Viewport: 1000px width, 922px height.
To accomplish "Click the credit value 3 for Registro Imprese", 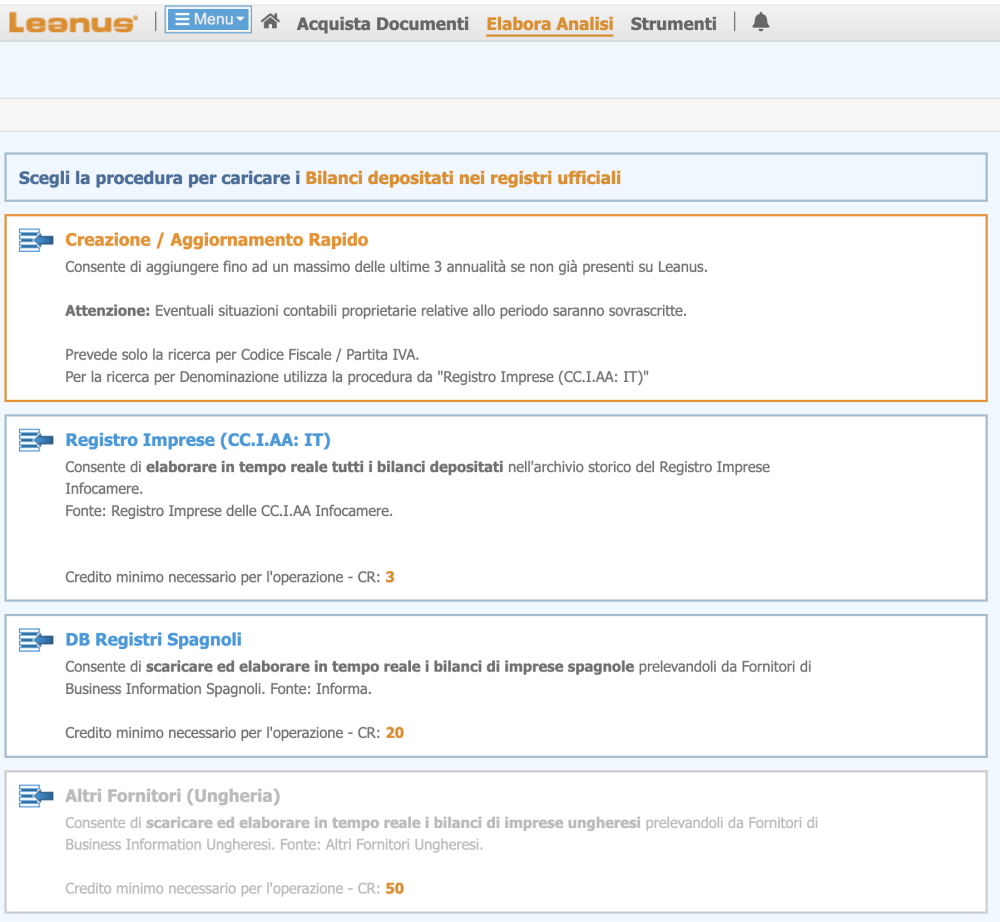I will tap(390, 577).
